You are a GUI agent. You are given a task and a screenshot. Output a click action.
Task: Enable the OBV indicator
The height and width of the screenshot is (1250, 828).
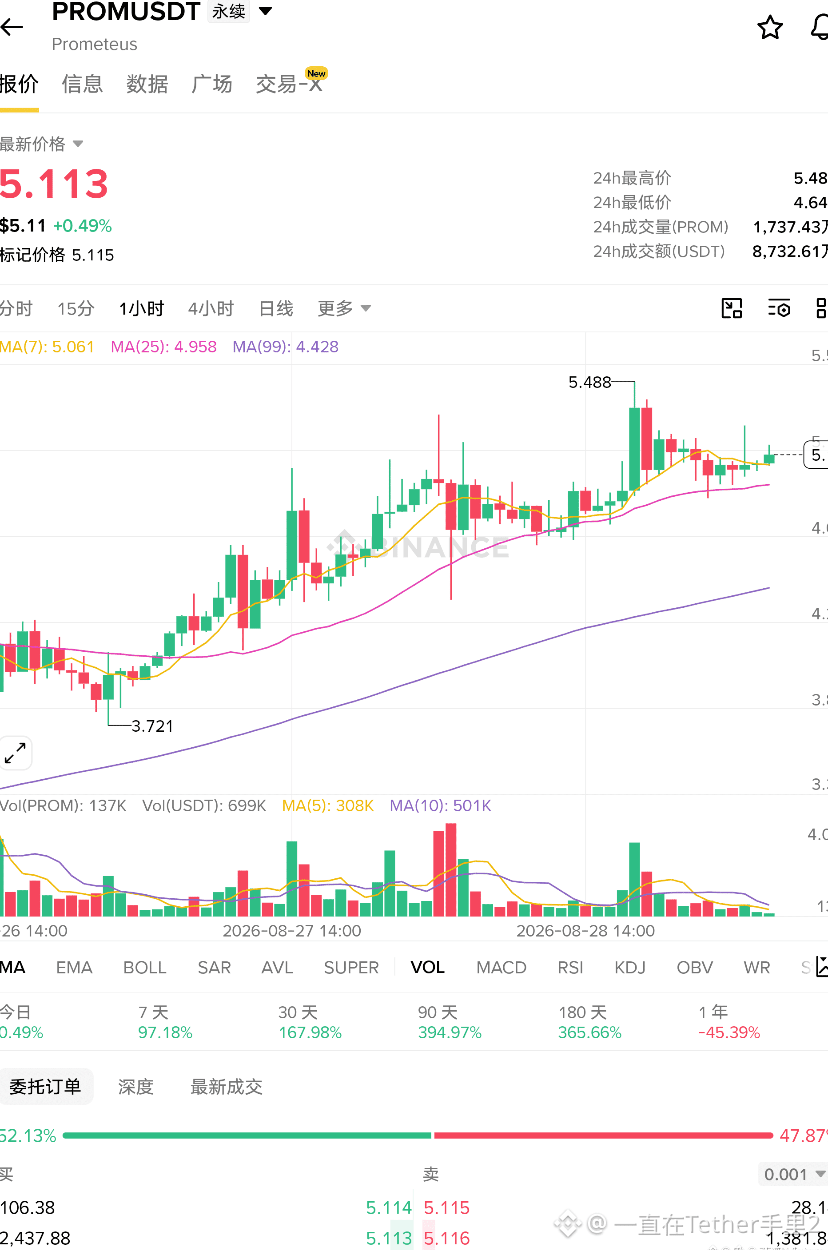click(695, 967)
